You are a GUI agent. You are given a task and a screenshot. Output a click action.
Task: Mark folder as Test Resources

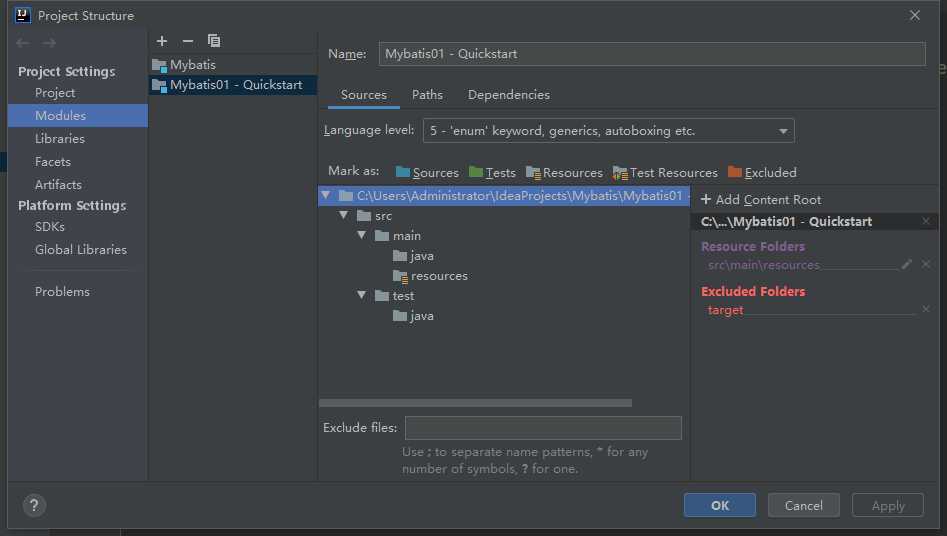pos(665,173)
